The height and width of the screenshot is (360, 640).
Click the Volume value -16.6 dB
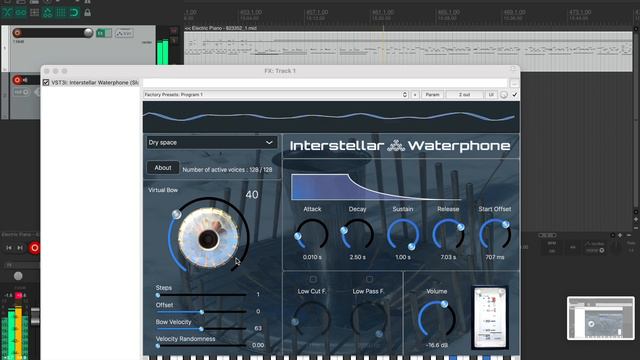coord(436,345)
